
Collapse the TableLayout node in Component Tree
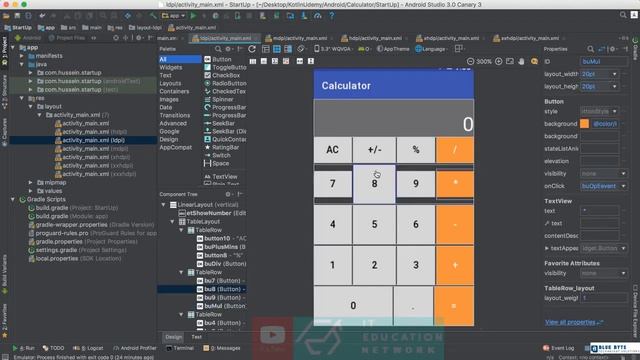point(172,222)
